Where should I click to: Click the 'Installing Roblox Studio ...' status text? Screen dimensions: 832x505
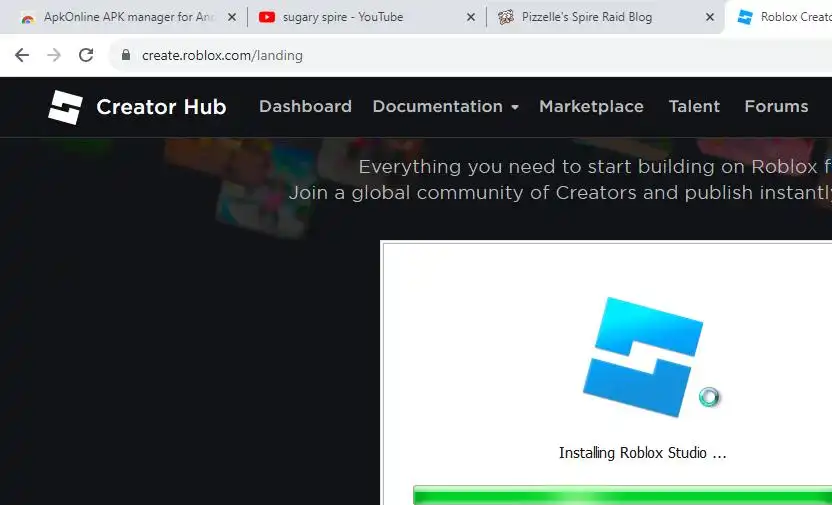pyautogui.click(x=643, y=453)
